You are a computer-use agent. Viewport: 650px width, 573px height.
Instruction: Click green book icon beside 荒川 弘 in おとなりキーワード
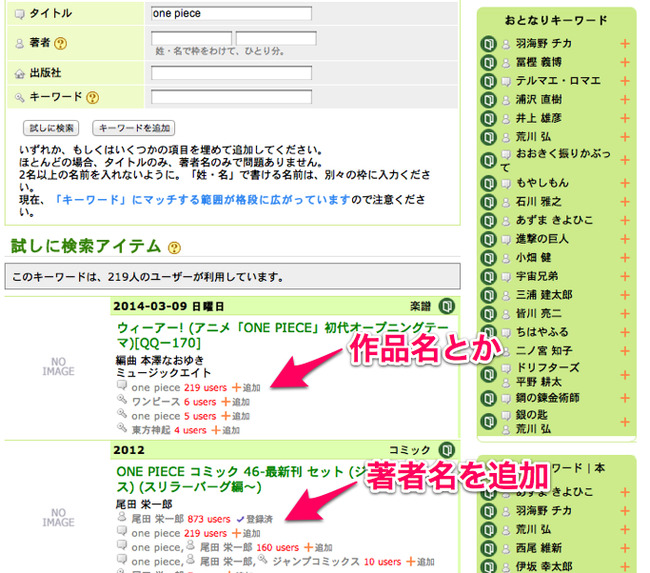[x=488, y=137]
